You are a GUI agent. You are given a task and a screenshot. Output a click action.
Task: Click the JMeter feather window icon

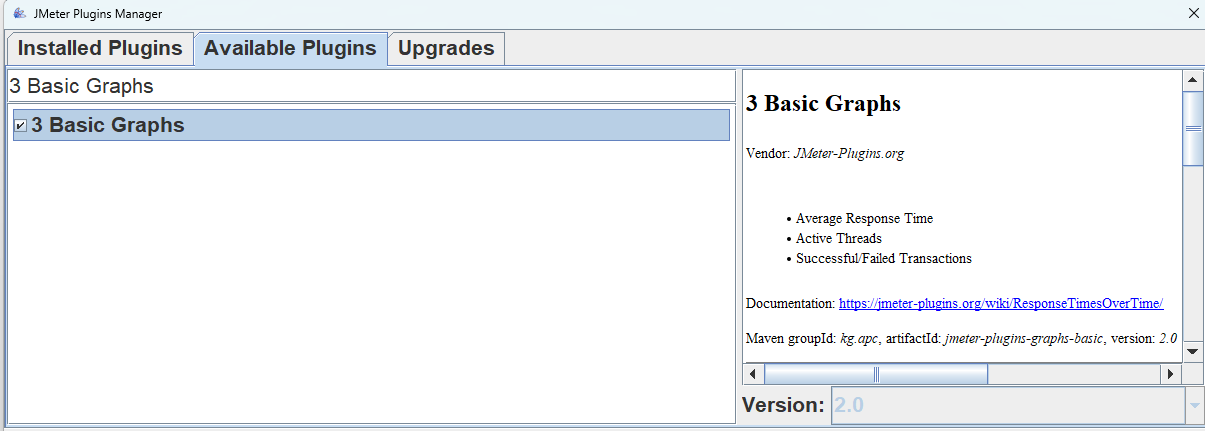(19, 14)
